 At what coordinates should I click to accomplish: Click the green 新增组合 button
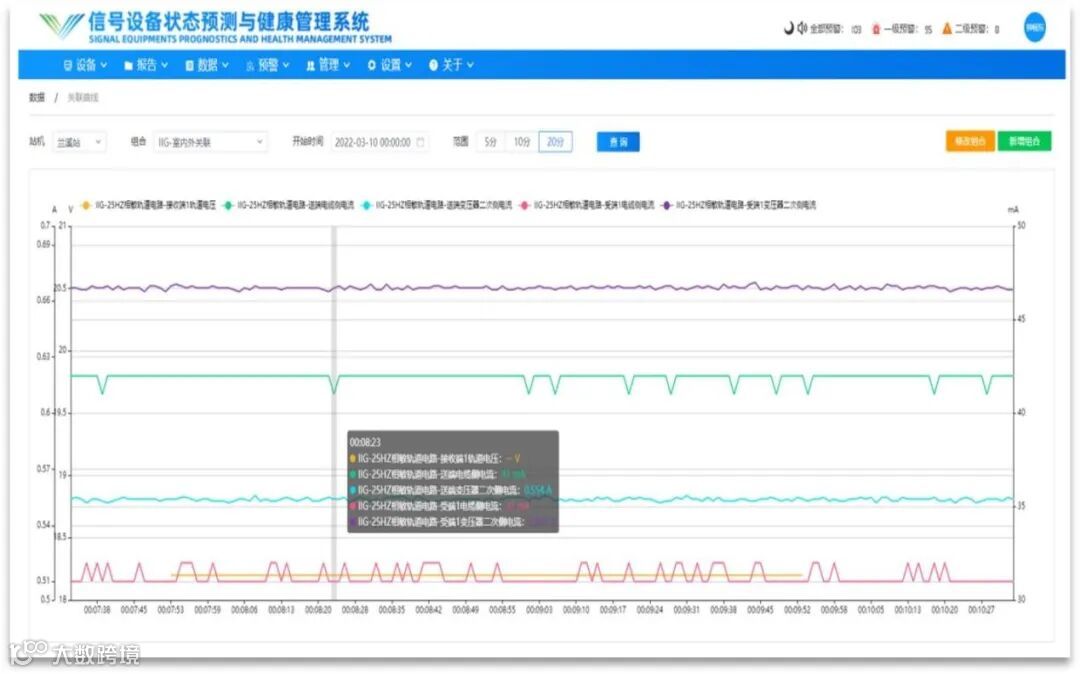pyautogui.click(x=1024, y=141)
